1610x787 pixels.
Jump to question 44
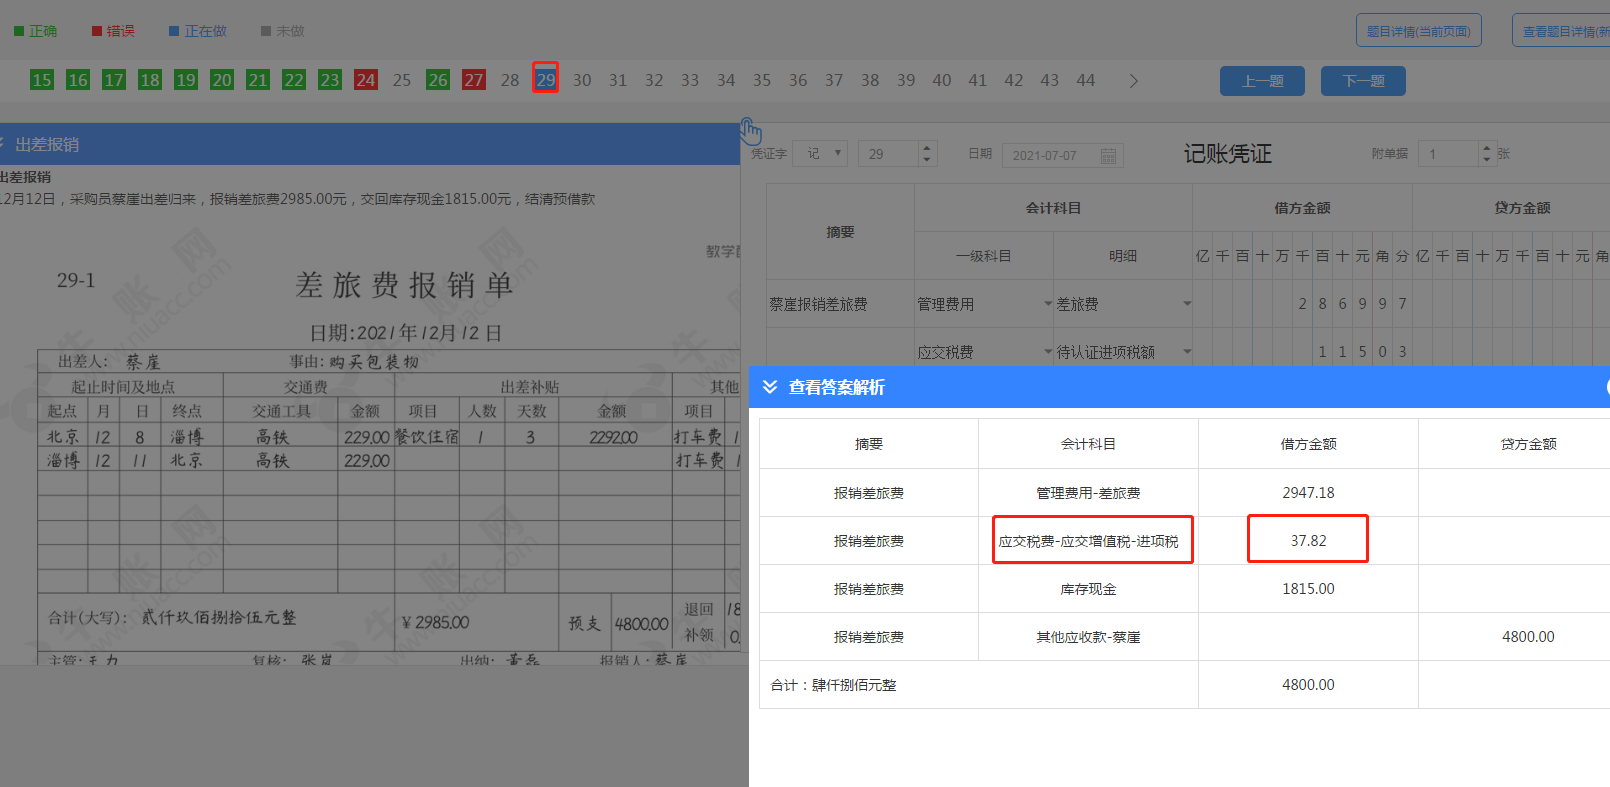pyautogui.click(x=1086, y=80)
